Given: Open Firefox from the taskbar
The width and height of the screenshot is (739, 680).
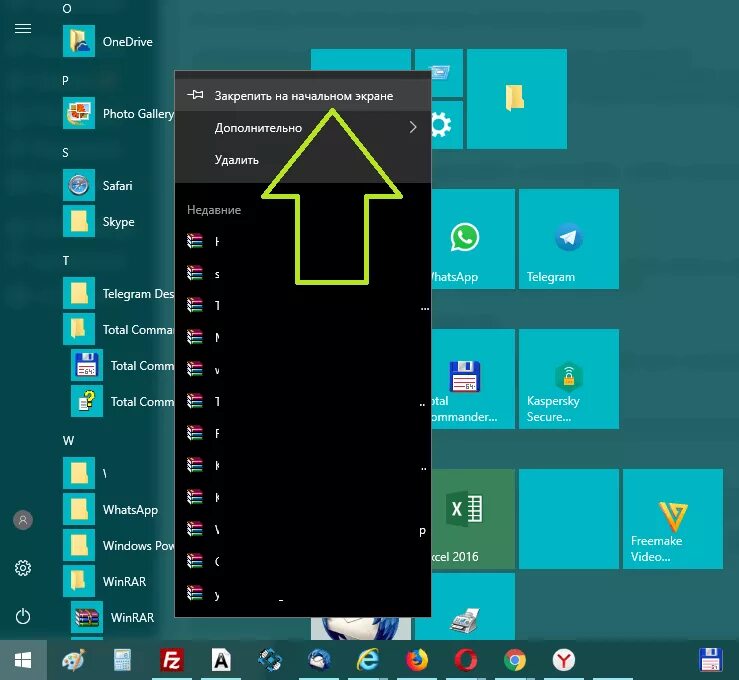Looking at the screenshot, I should 417,660.
